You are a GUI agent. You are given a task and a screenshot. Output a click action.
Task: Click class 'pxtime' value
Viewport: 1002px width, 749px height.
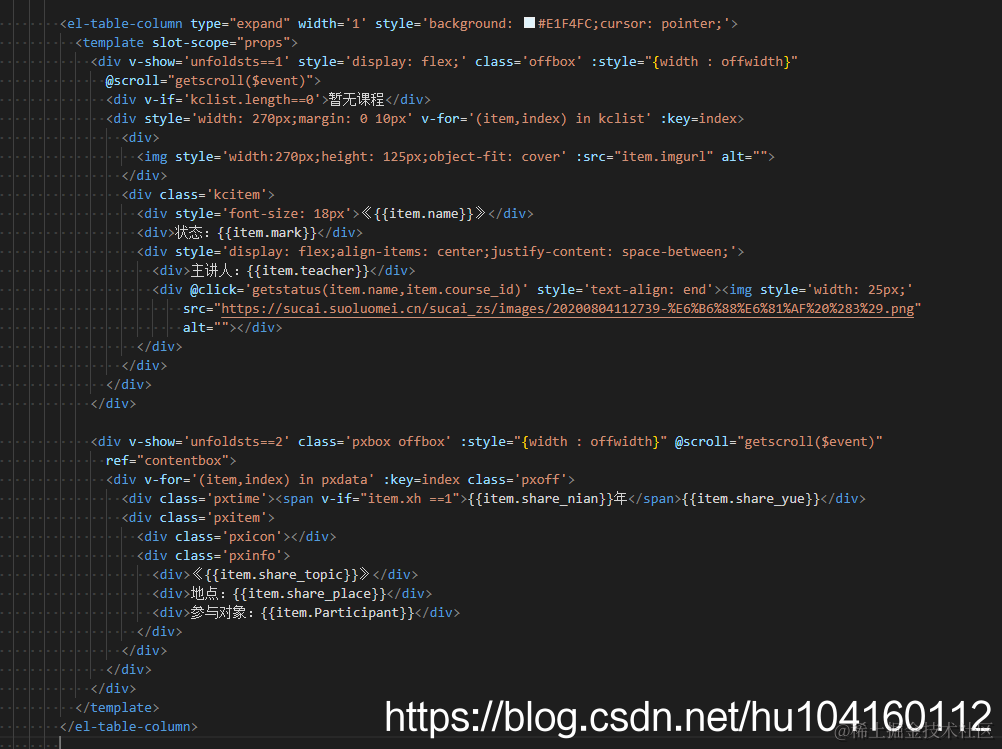pos(236,498)
